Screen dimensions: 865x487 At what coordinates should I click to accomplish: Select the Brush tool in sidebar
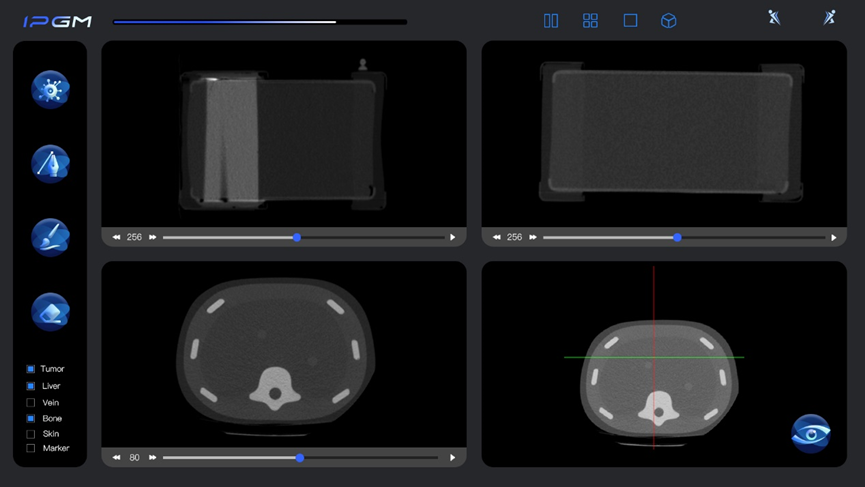click(50, 237)
